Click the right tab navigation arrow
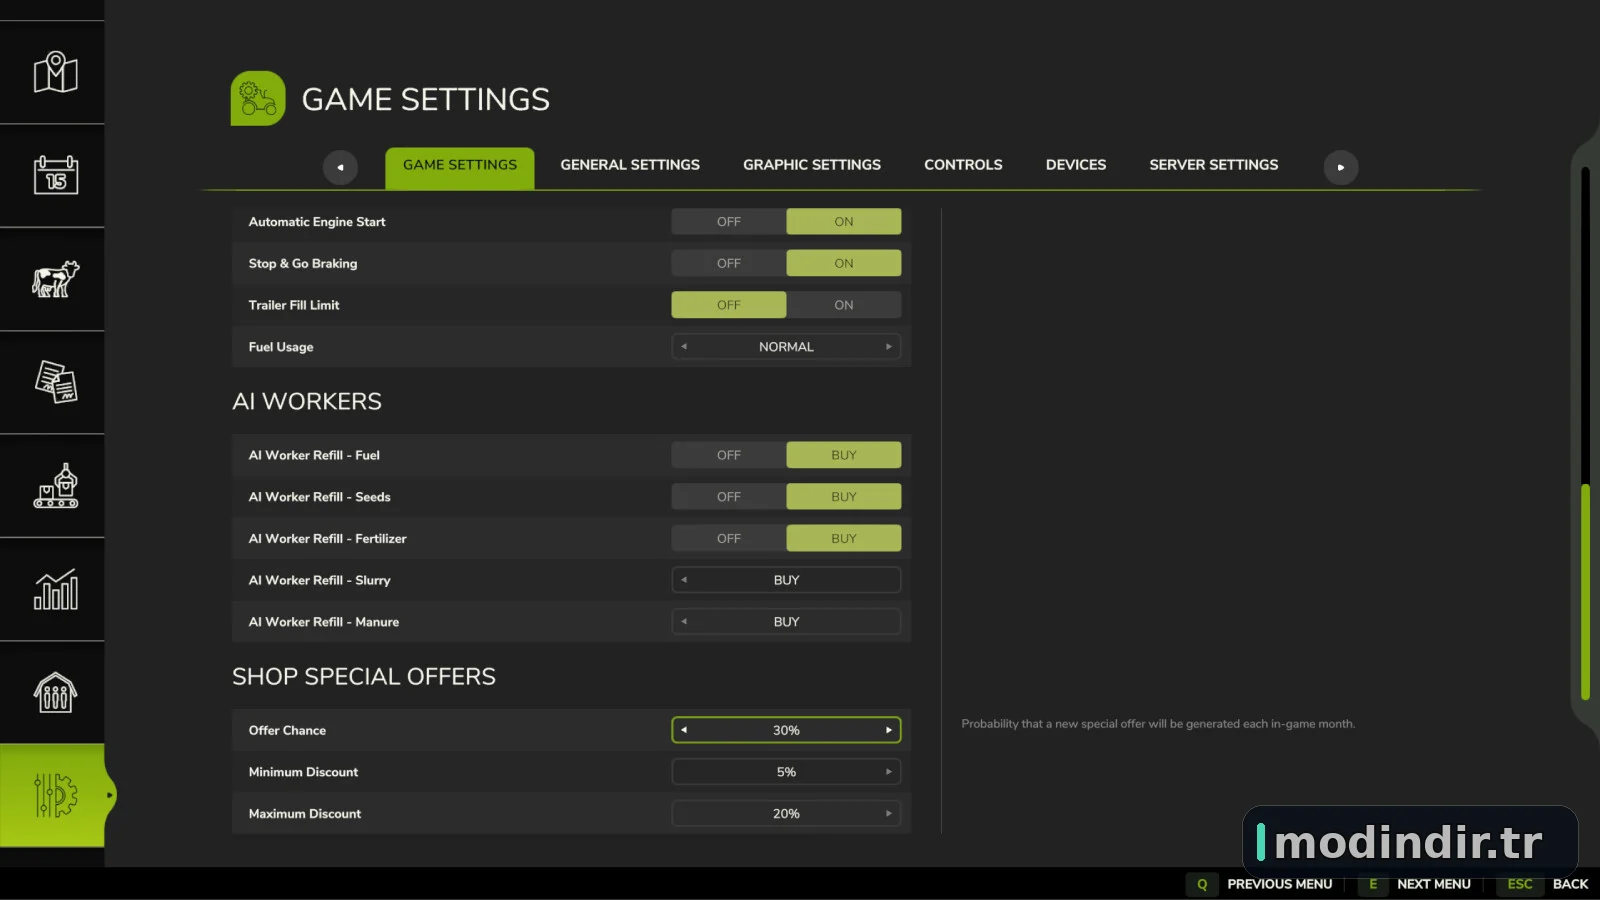The image size is (1600, 900). [1341, 167]
